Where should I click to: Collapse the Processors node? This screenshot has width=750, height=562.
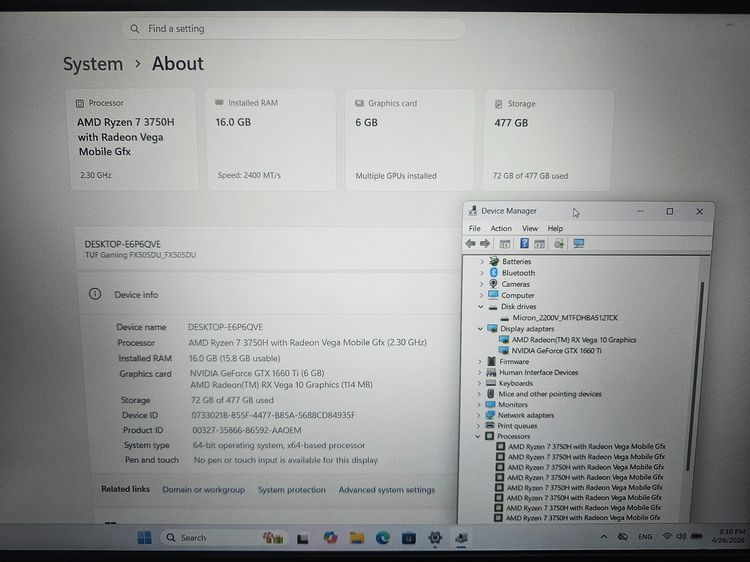point(477,436)
